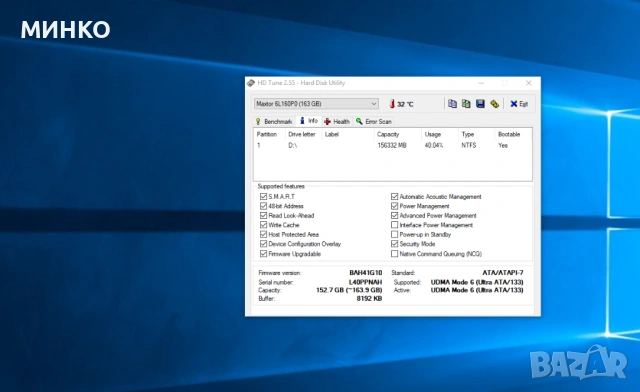640x392 pixels.
Task: Click the ATA/ATAPI-7 standard value
Action: tap(503, 272)
